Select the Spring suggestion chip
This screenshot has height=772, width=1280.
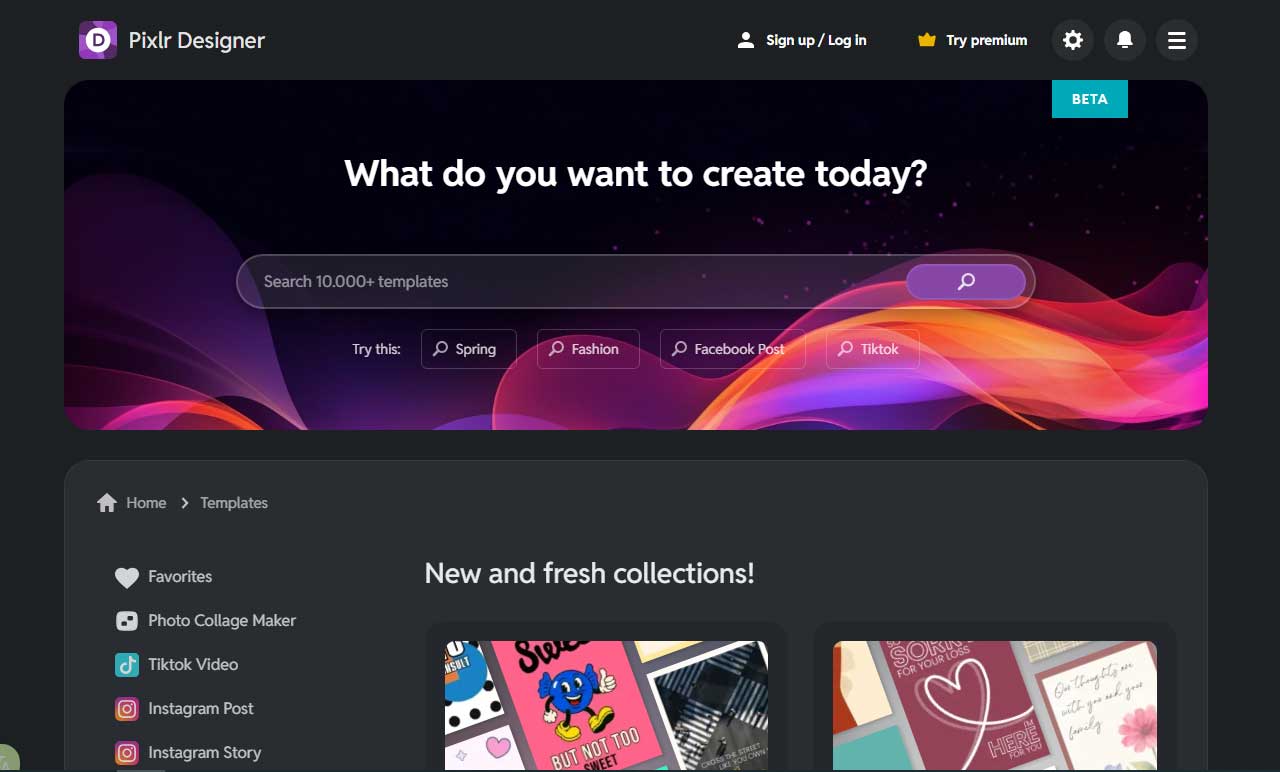468,349
